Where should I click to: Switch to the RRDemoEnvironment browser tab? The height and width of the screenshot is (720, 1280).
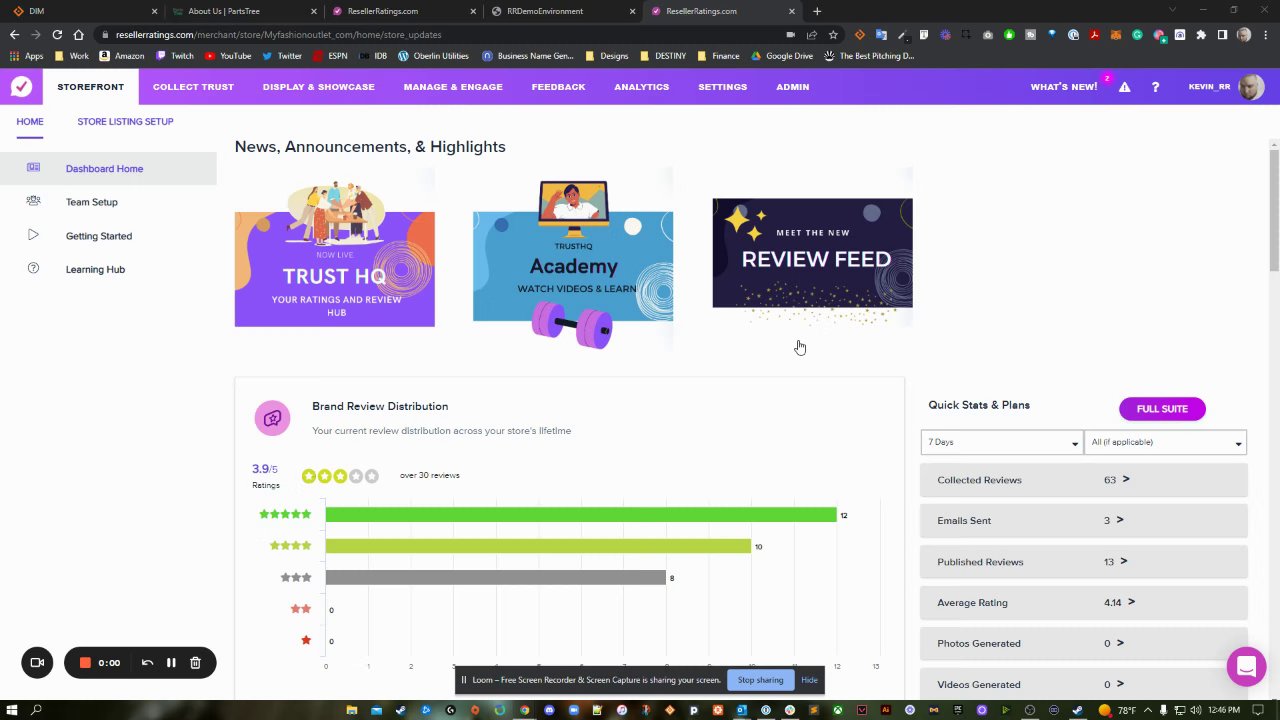pos(562,11)
